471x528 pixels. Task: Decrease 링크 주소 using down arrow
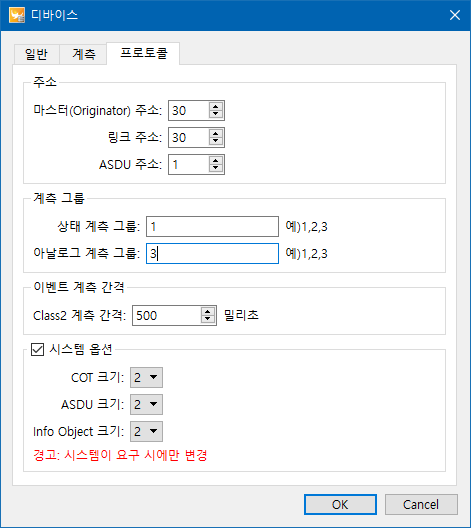pyautogui.click(x=216, y=141)
